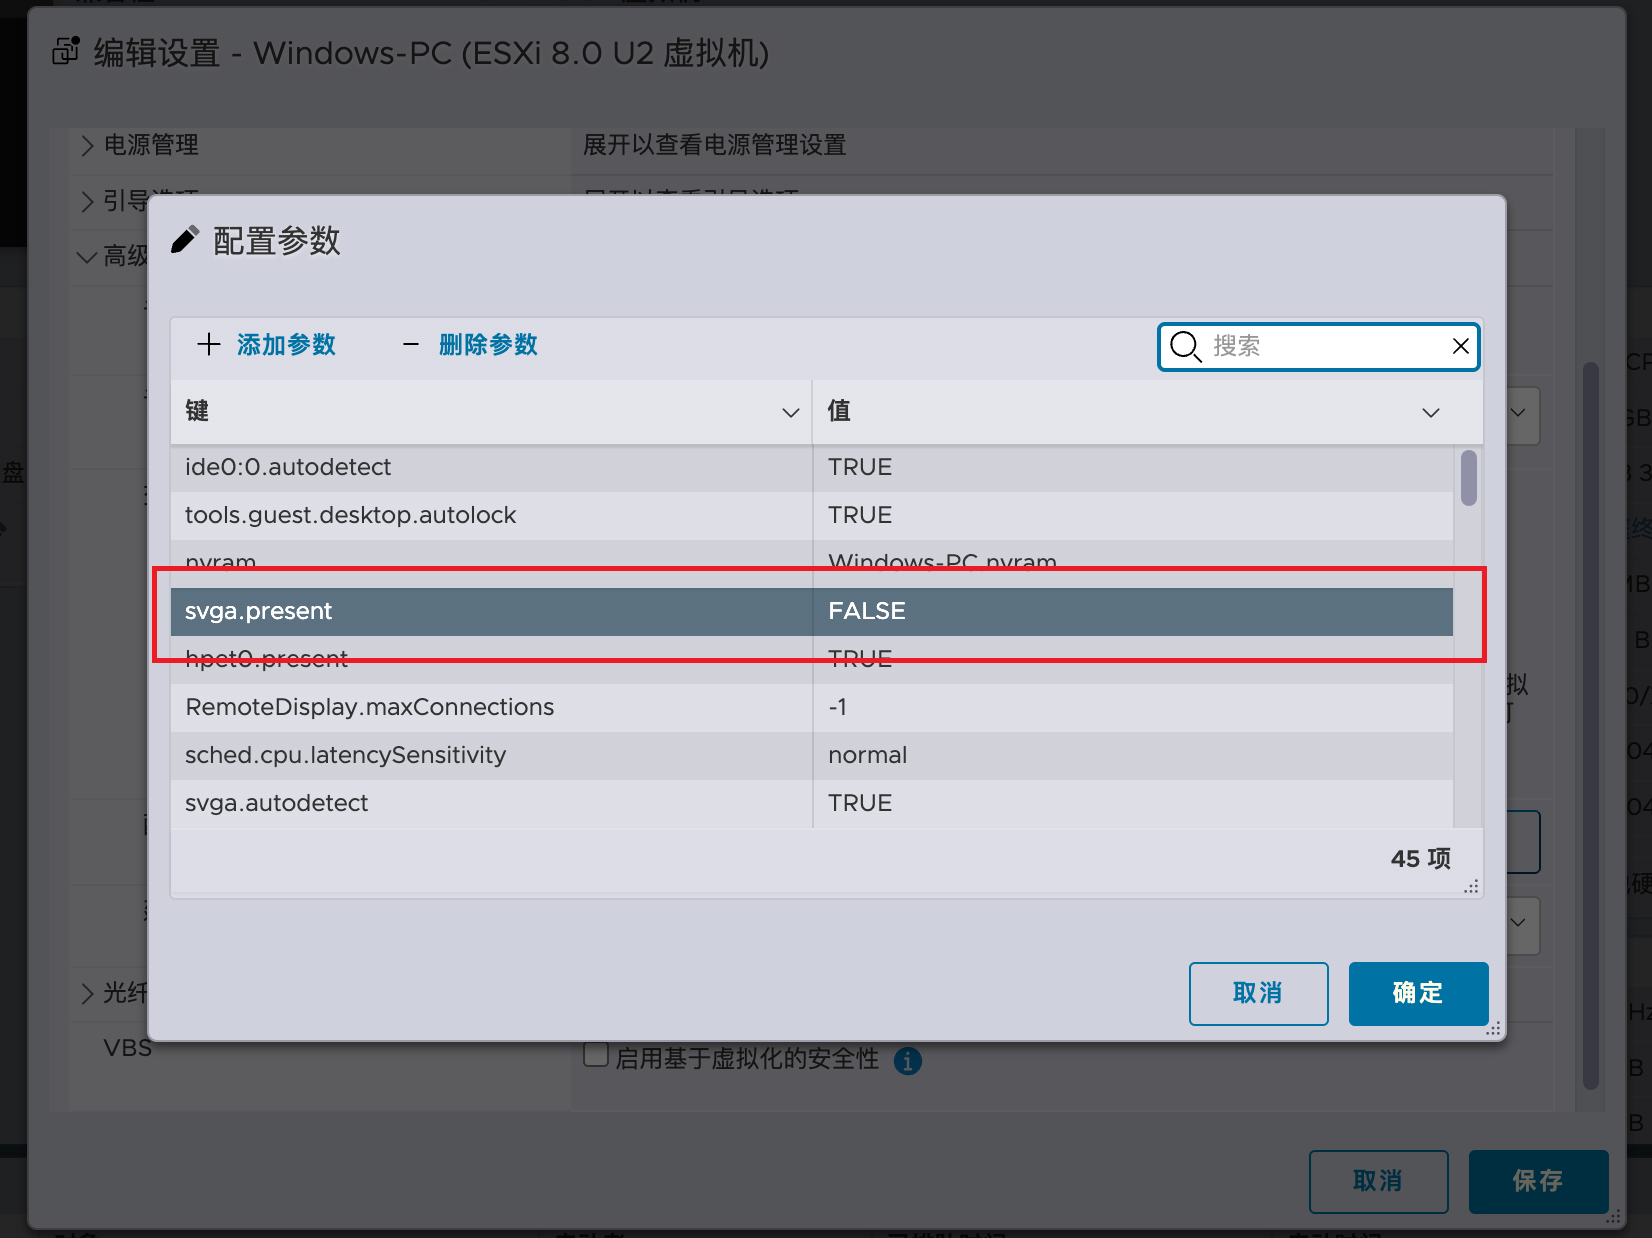Select the RemoteDisplay.maxConnections row
The width and height of the screenshot is (1652, 1238).
(x=490, y=707)
